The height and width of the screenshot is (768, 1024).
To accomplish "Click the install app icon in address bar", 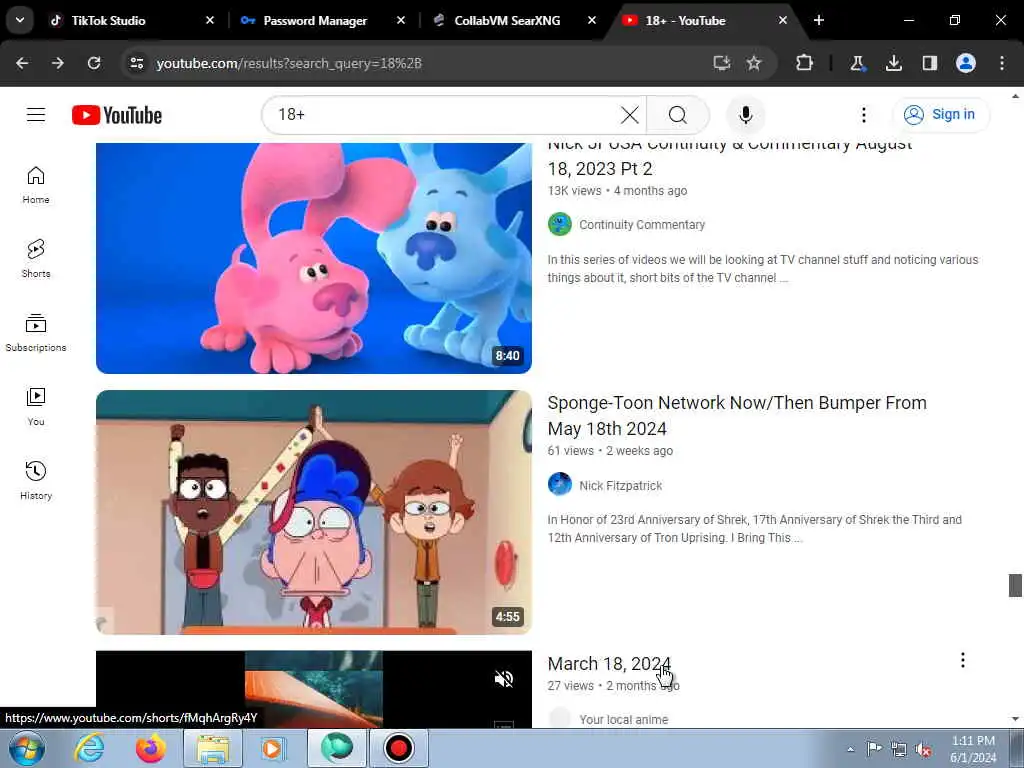I will [x=721, y=63].
